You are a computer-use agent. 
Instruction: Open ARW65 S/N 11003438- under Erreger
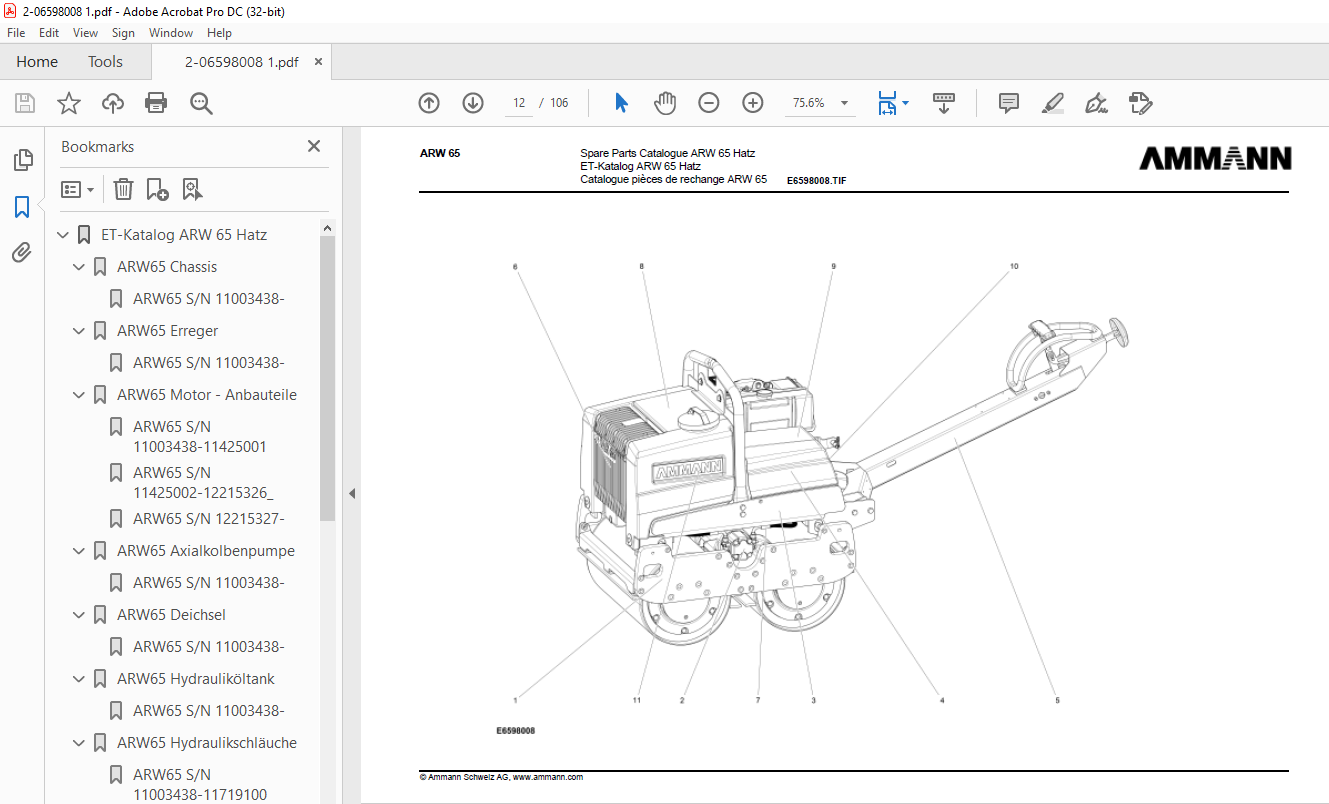click(209, 363)
